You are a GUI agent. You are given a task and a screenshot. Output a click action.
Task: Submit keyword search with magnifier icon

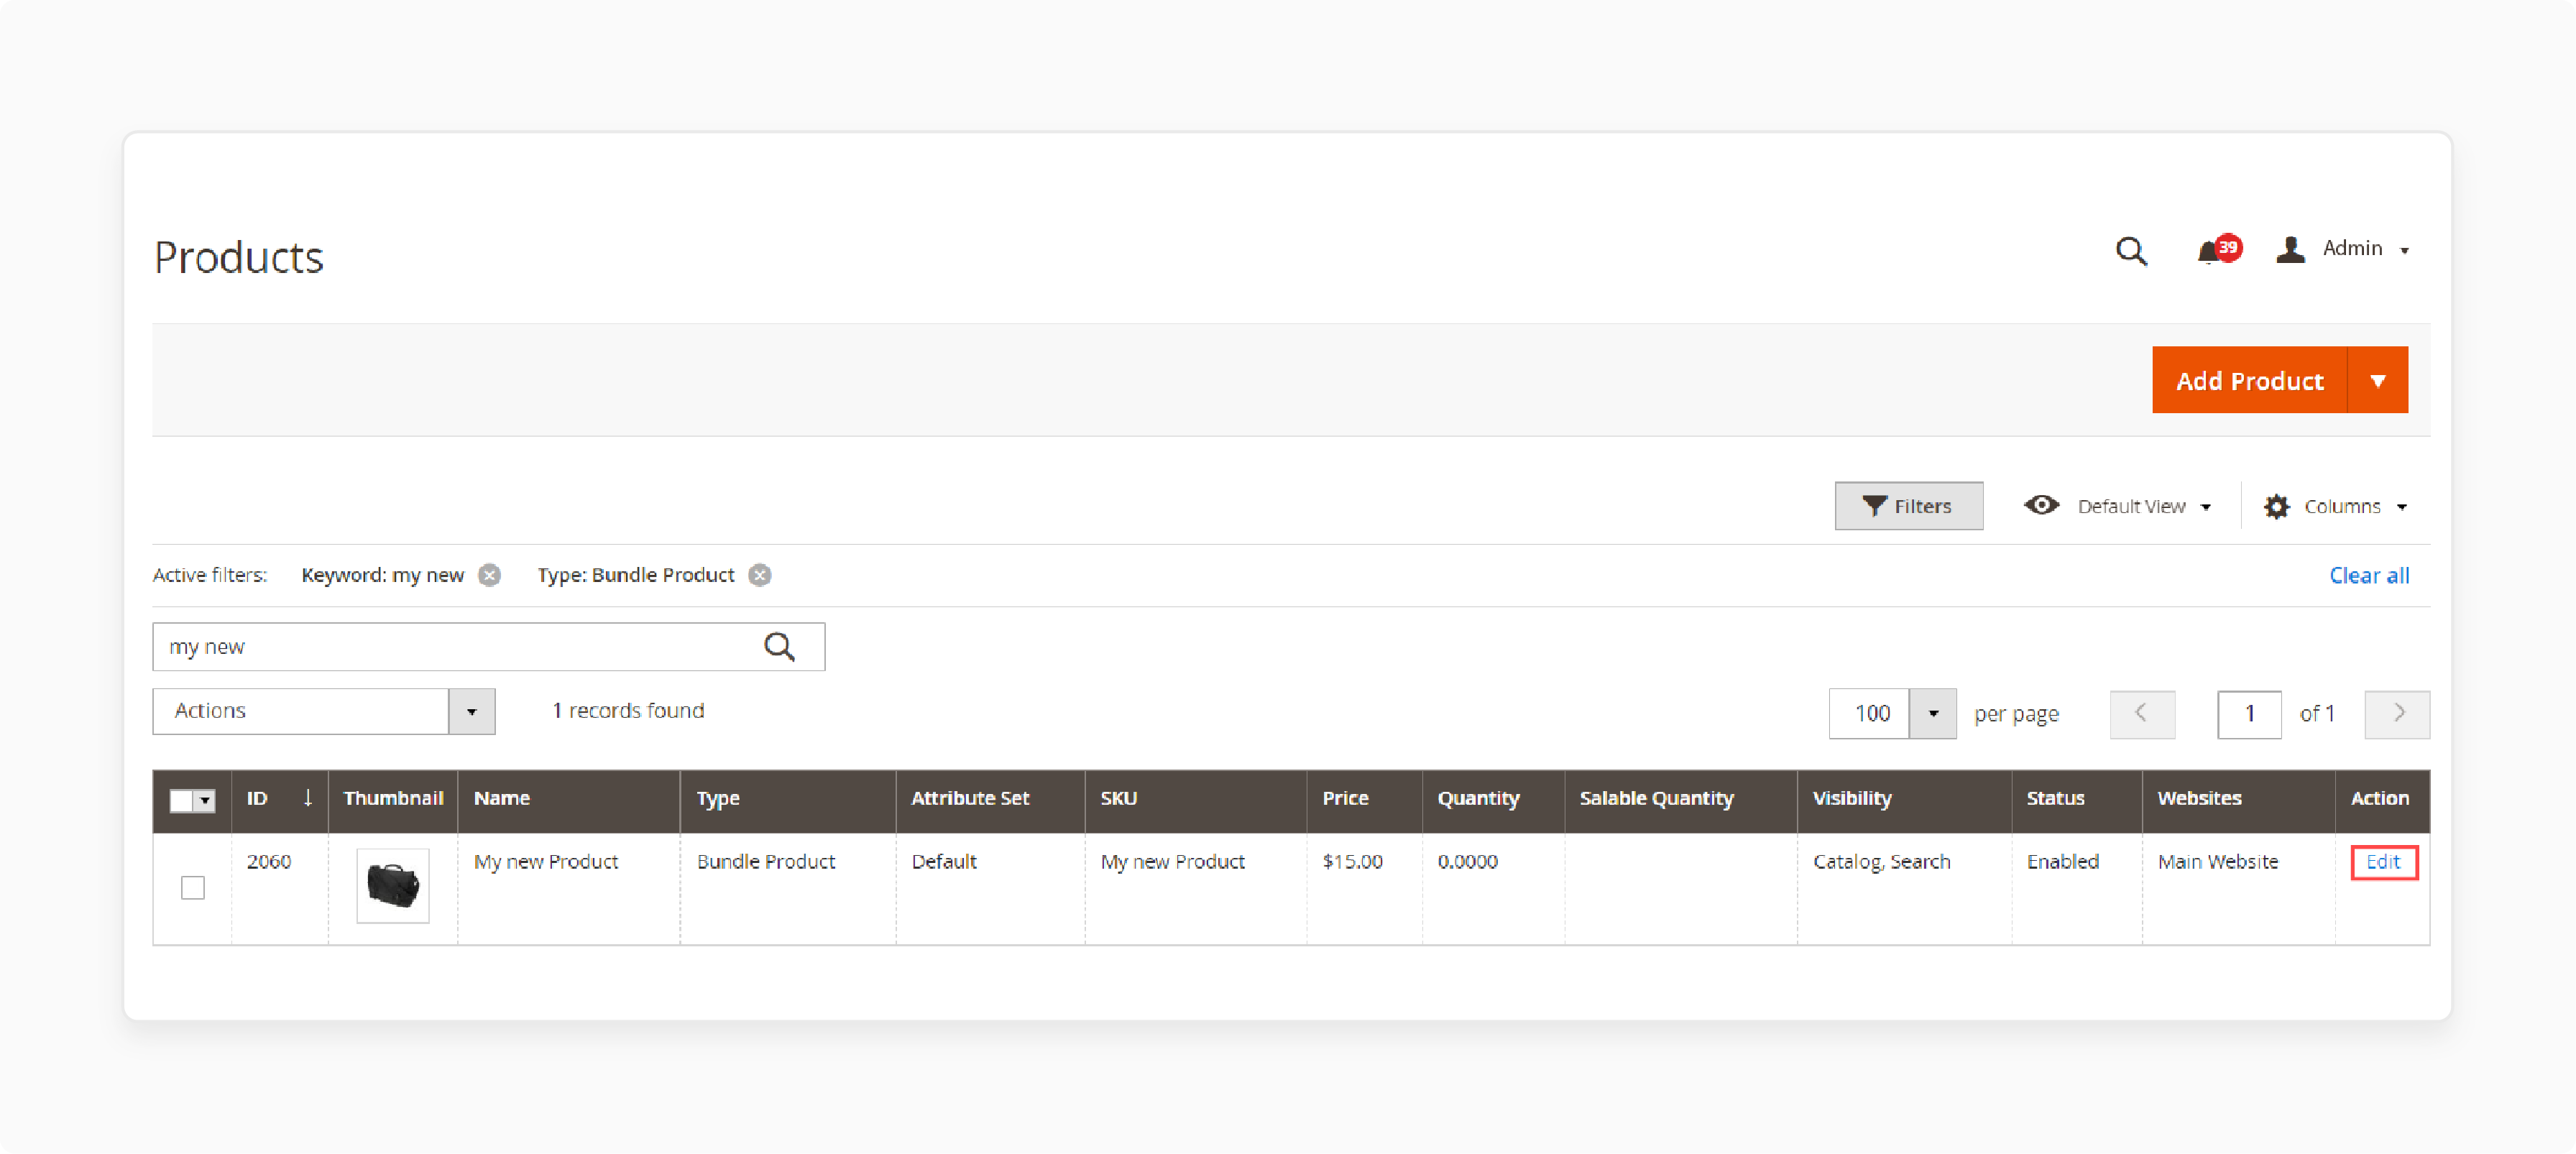pos(779,647)
